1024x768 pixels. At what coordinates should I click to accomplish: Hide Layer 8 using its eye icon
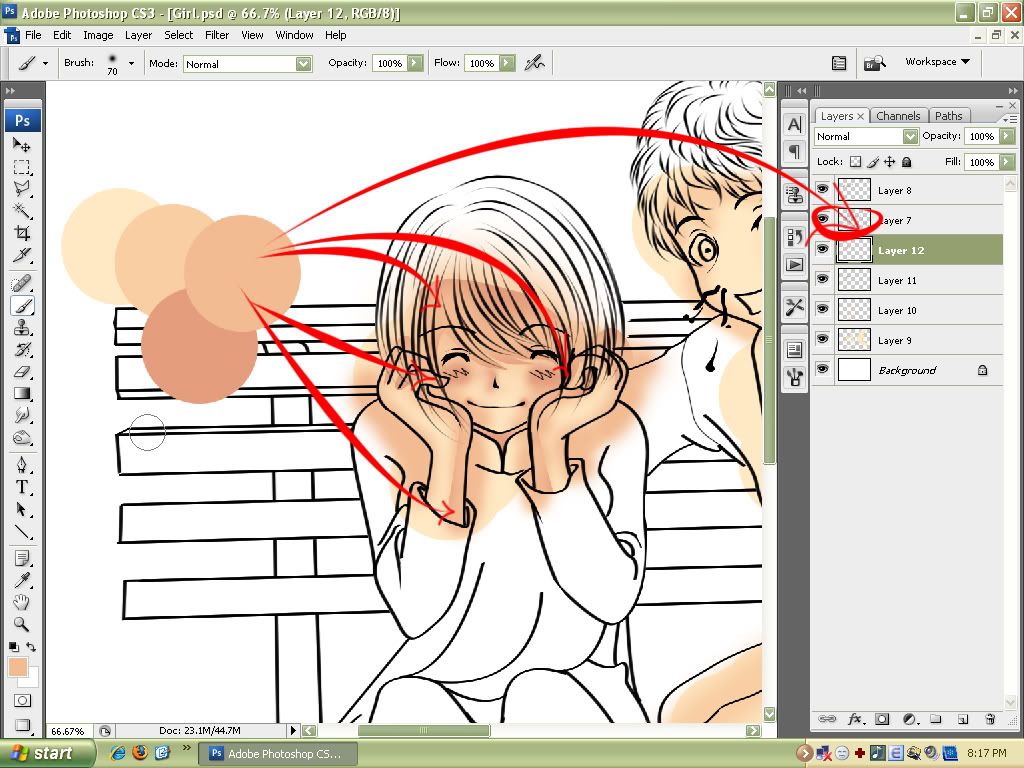pos(823,190)
